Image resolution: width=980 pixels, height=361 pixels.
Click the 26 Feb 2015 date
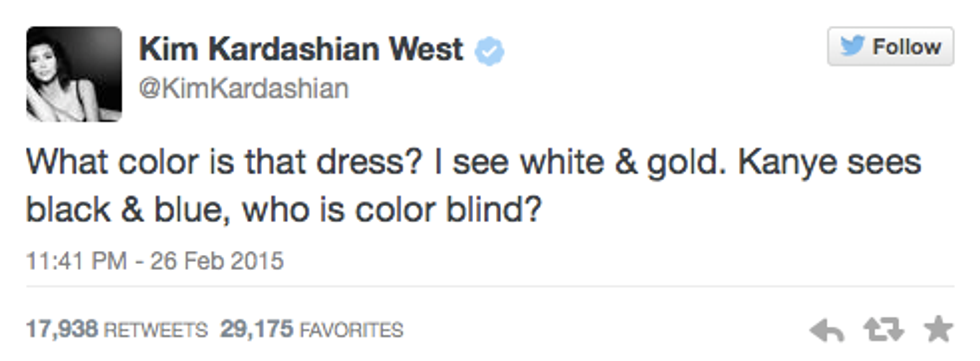click(217, 260)
